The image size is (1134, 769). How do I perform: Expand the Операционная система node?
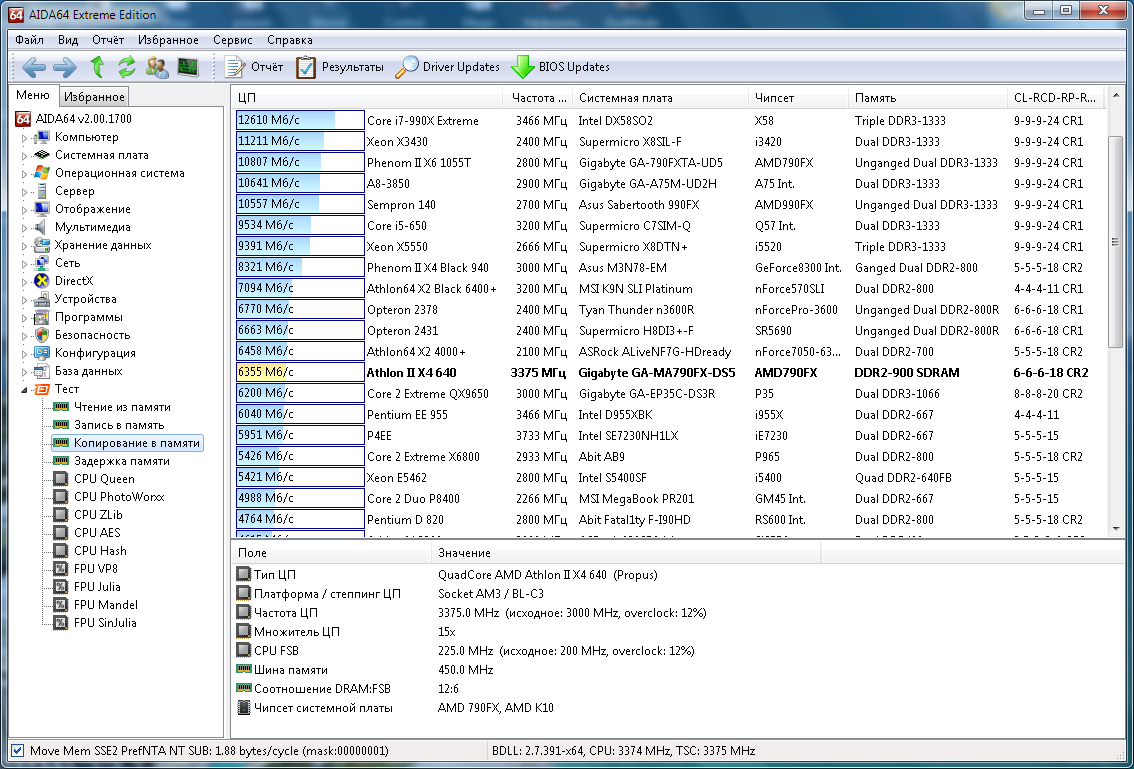point(25,174)
